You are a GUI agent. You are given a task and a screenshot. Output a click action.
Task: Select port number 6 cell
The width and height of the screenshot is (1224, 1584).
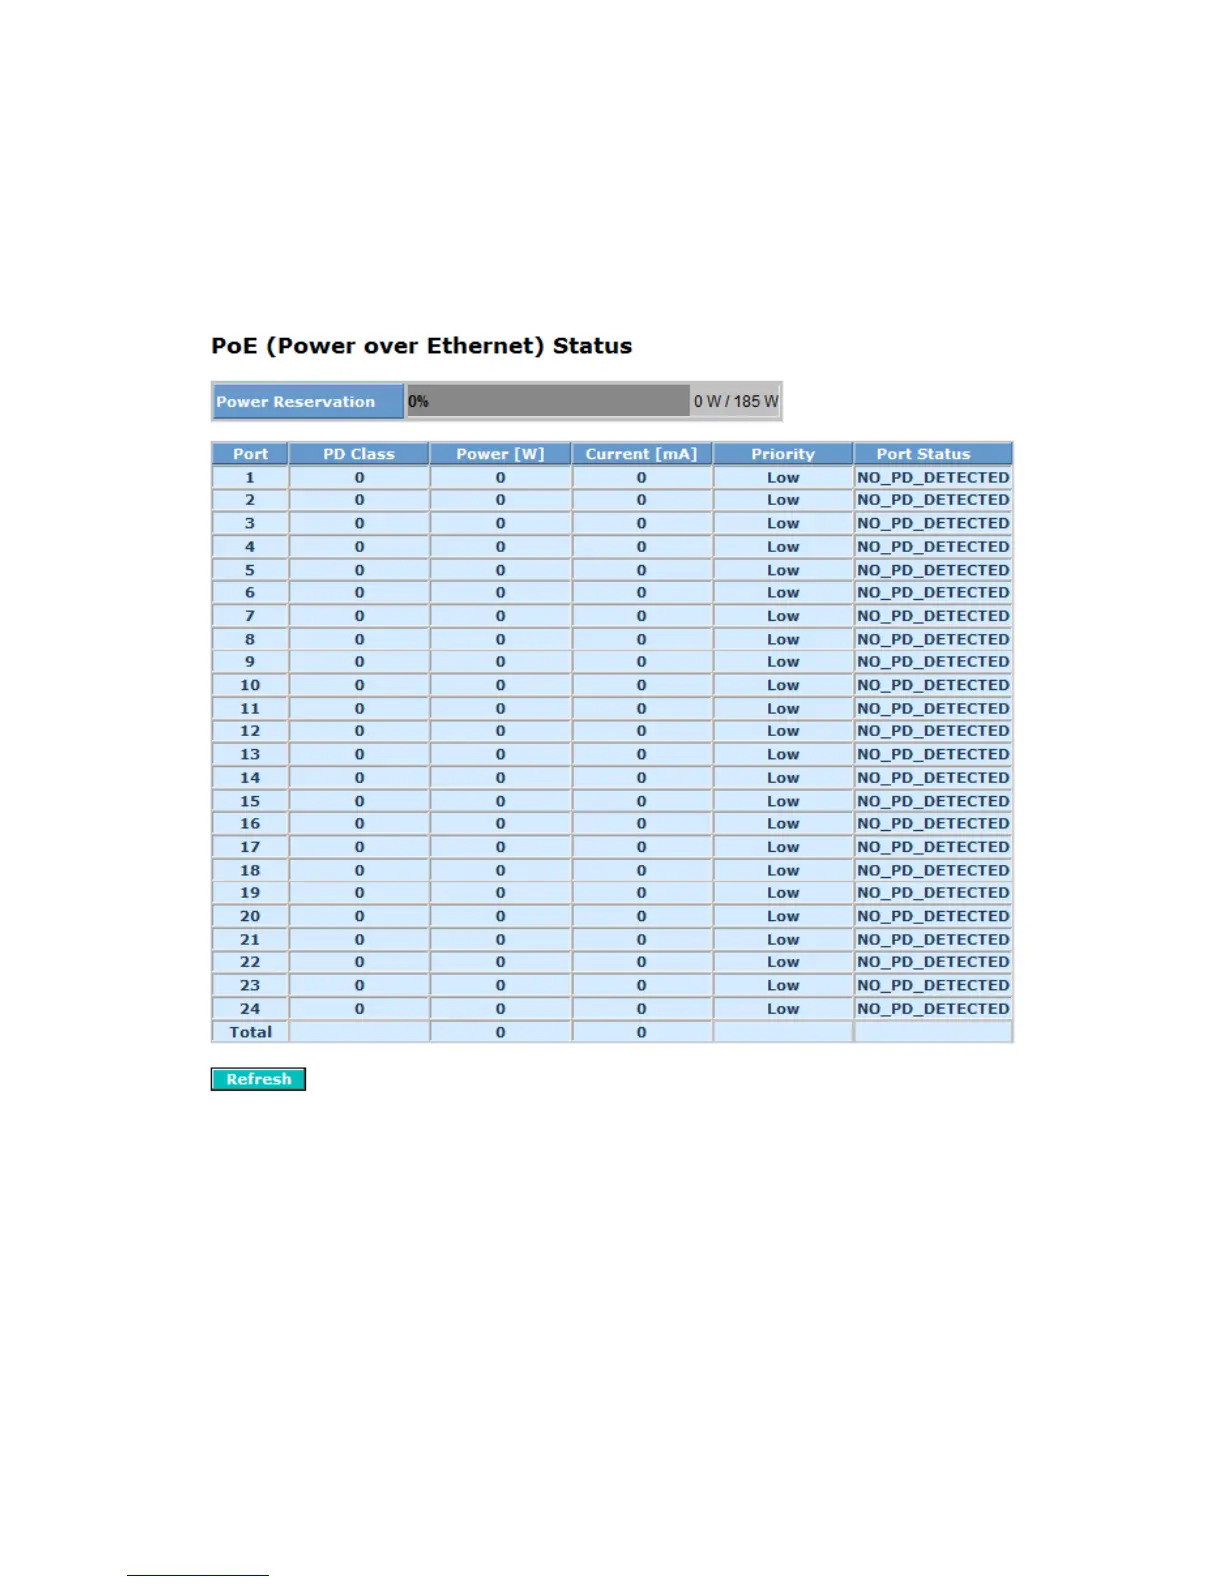[x=250, y=593]
